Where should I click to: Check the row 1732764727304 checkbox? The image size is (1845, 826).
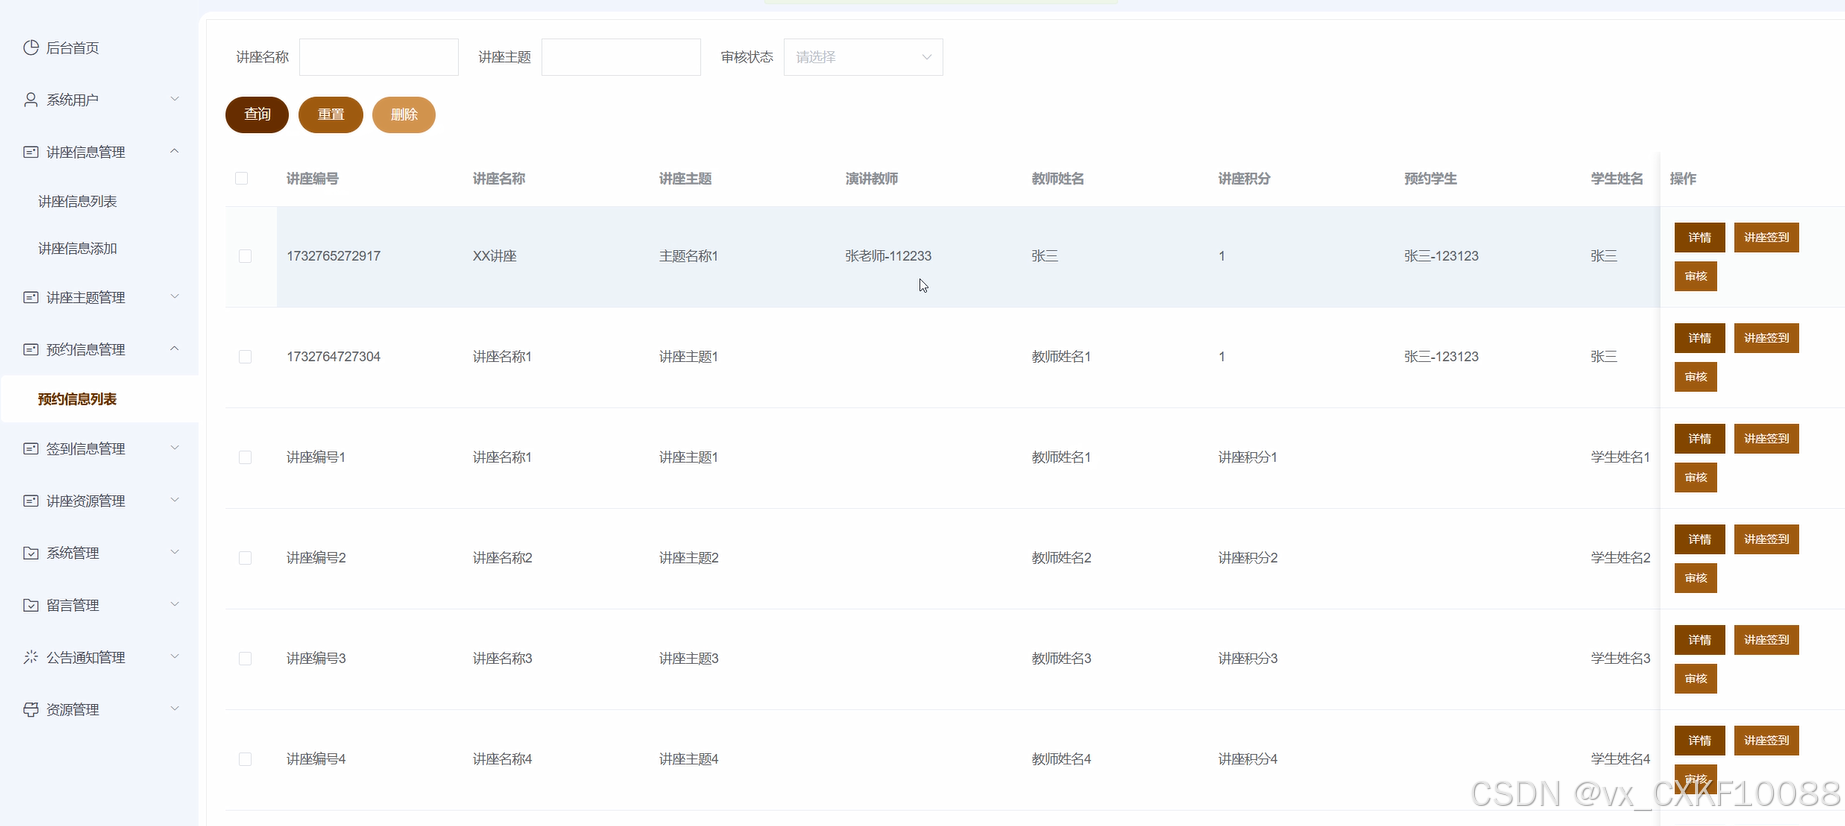pos(245,356)
